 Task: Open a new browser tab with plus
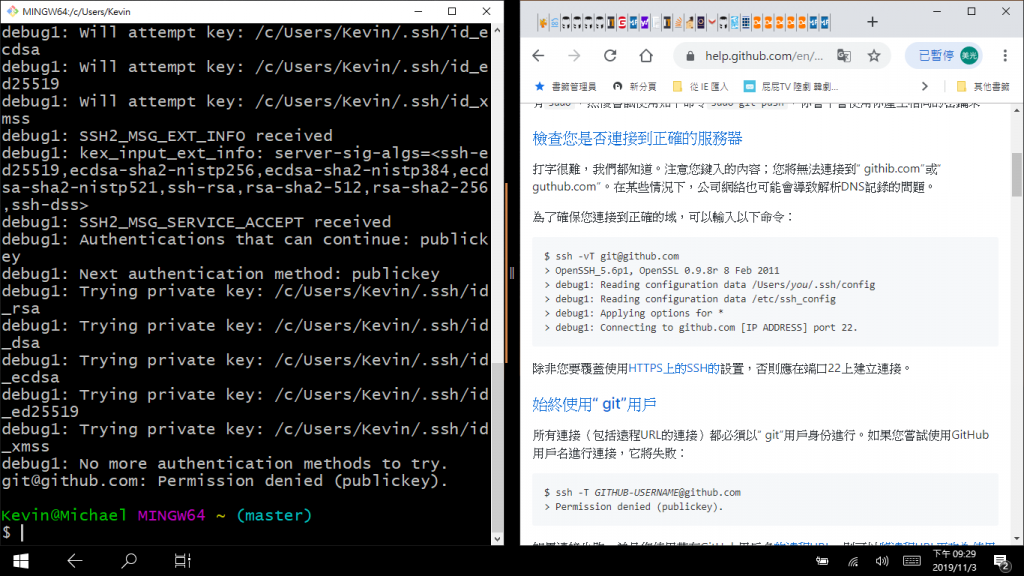tap(872, 22)
